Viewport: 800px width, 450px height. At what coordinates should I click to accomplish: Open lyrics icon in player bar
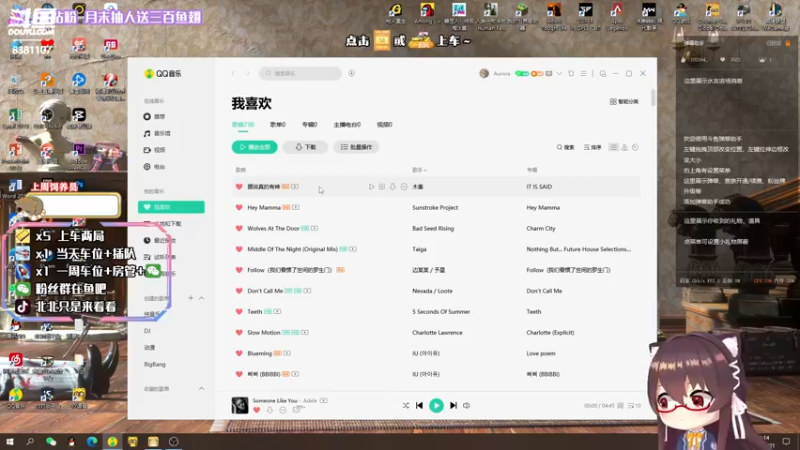(x=620, y=406)
